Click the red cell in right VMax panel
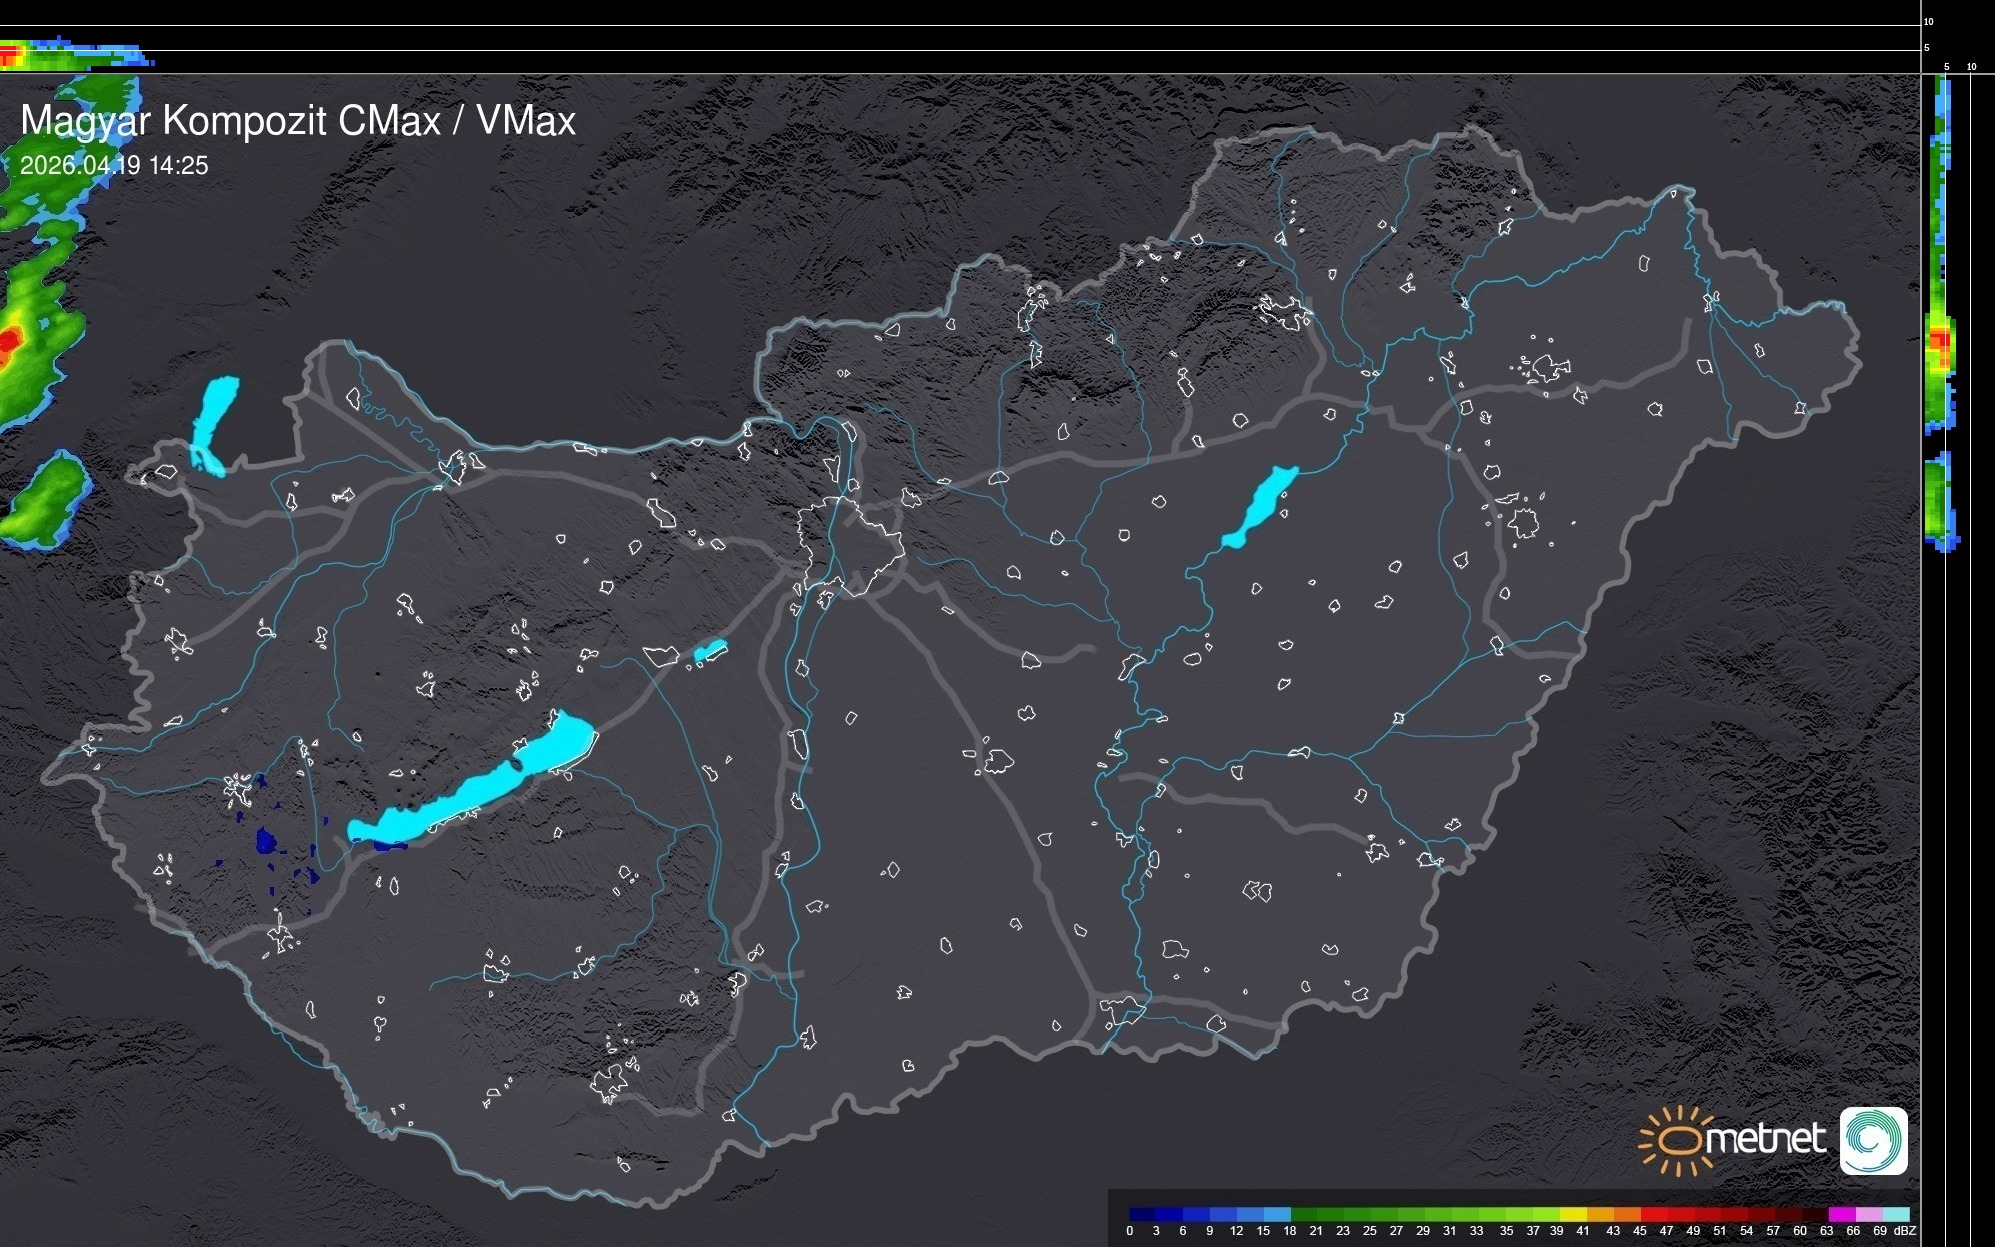Image resolution: width=1995 pixels, height=1247 pixels. [x=1941, y=340]
